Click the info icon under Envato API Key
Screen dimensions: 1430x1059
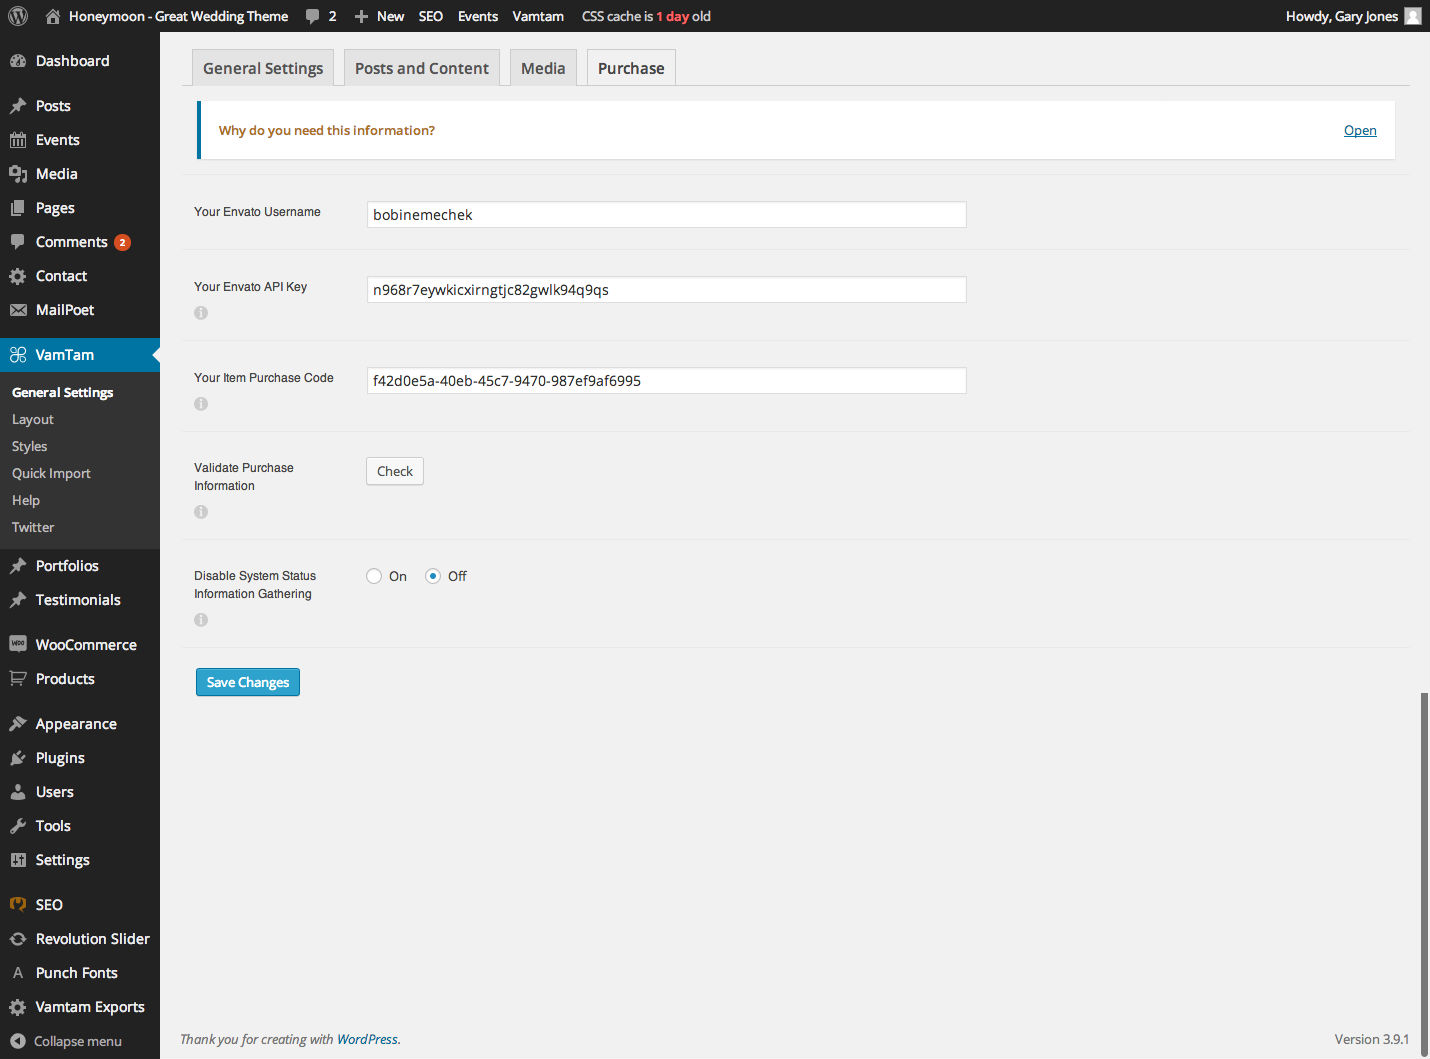pyautogui.click(x=201, y=313)
